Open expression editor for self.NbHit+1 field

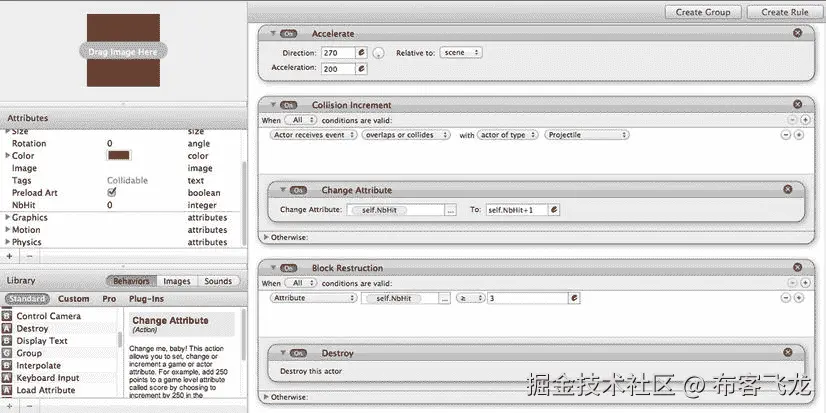554,210
